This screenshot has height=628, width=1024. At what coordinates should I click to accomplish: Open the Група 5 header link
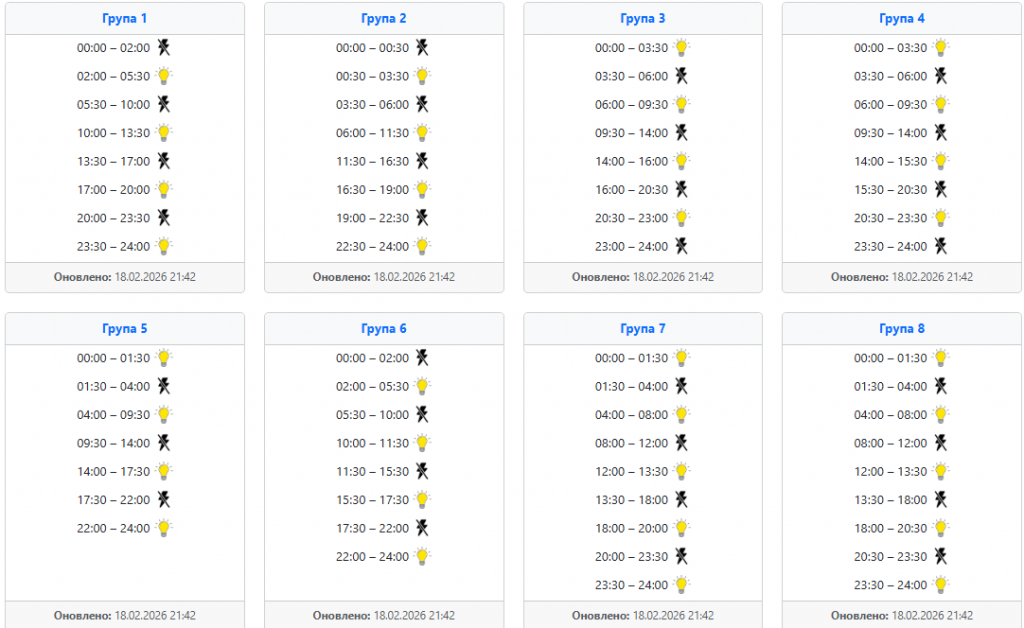tap(124, 329)
